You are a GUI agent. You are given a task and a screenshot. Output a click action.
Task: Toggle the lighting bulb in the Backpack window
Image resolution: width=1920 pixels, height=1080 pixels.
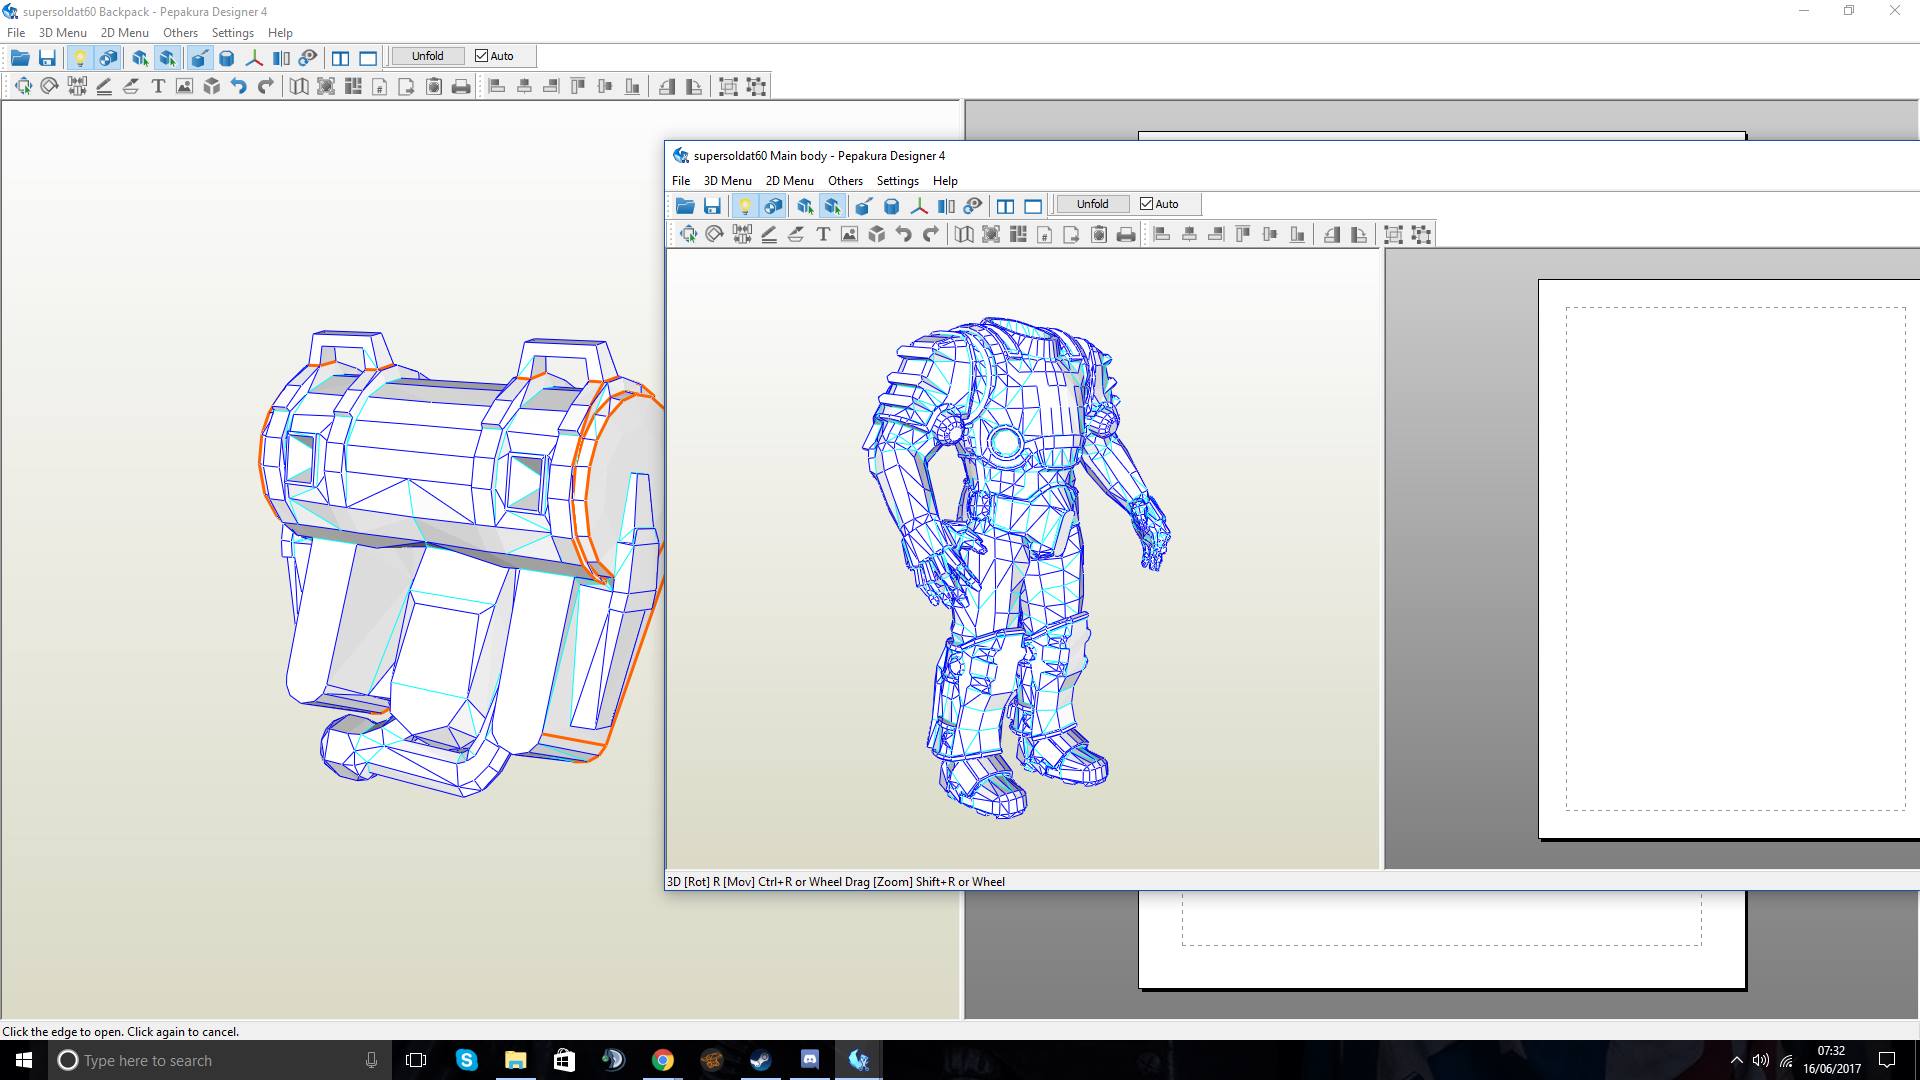(80, 57)
